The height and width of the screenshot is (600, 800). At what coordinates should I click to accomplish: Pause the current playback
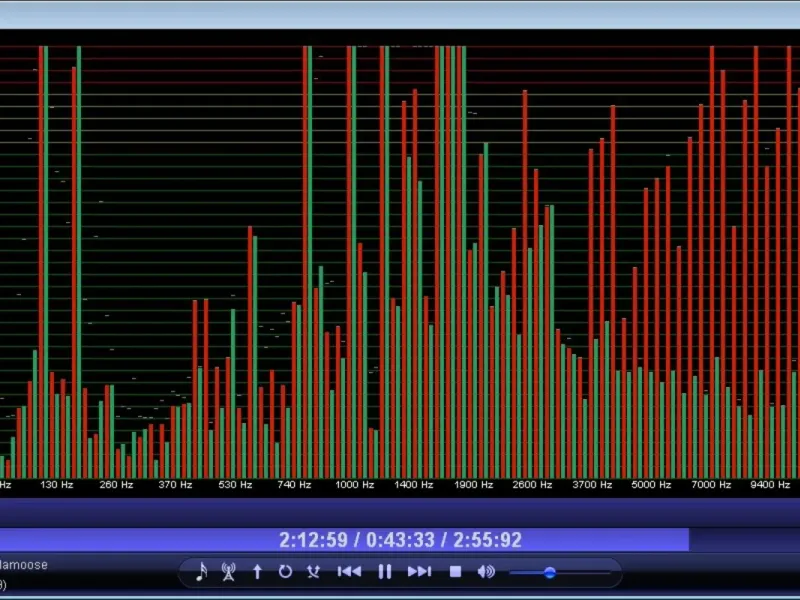click(385, 572)
